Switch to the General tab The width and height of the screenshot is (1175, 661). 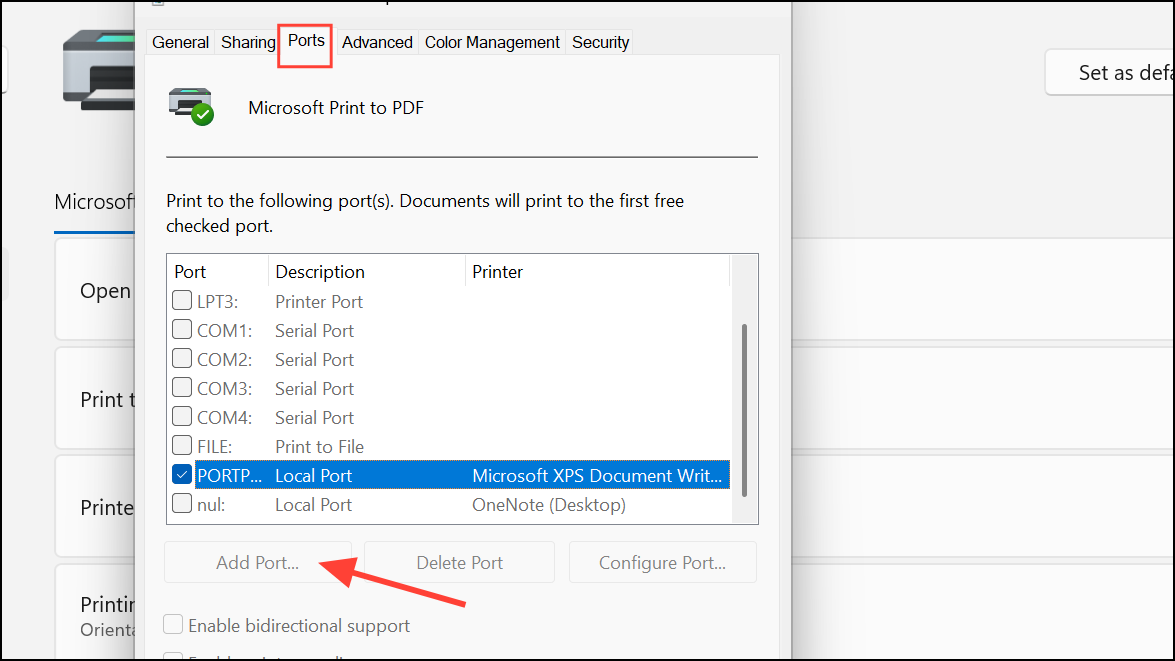coord(180,42)
